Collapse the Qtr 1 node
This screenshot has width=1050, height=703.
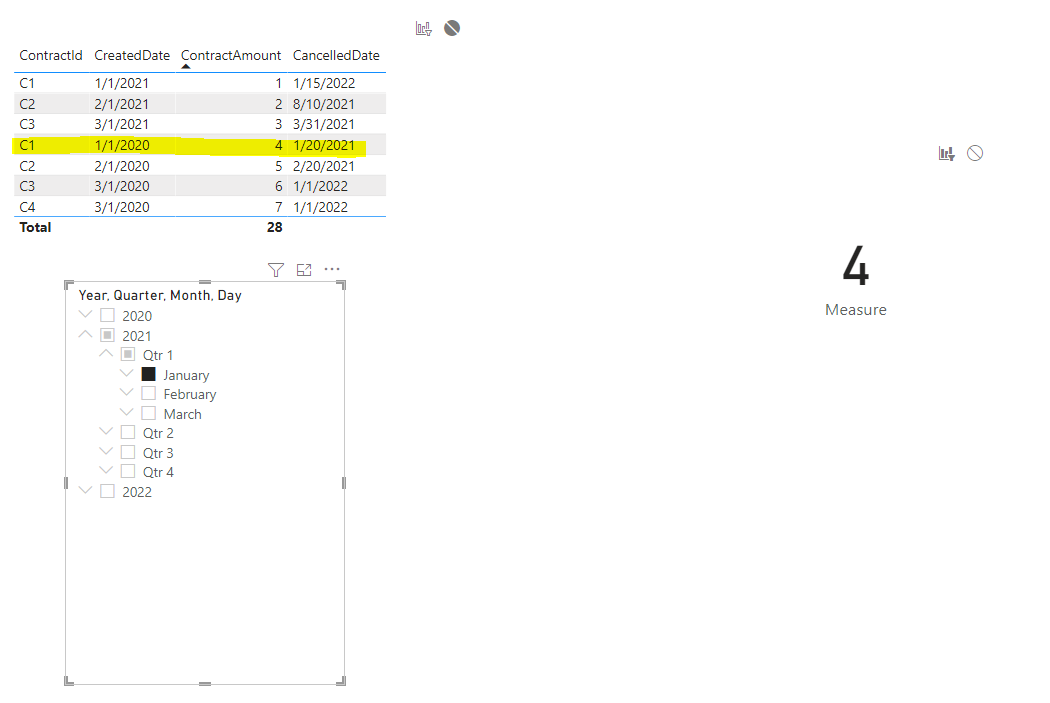[106, 353]
